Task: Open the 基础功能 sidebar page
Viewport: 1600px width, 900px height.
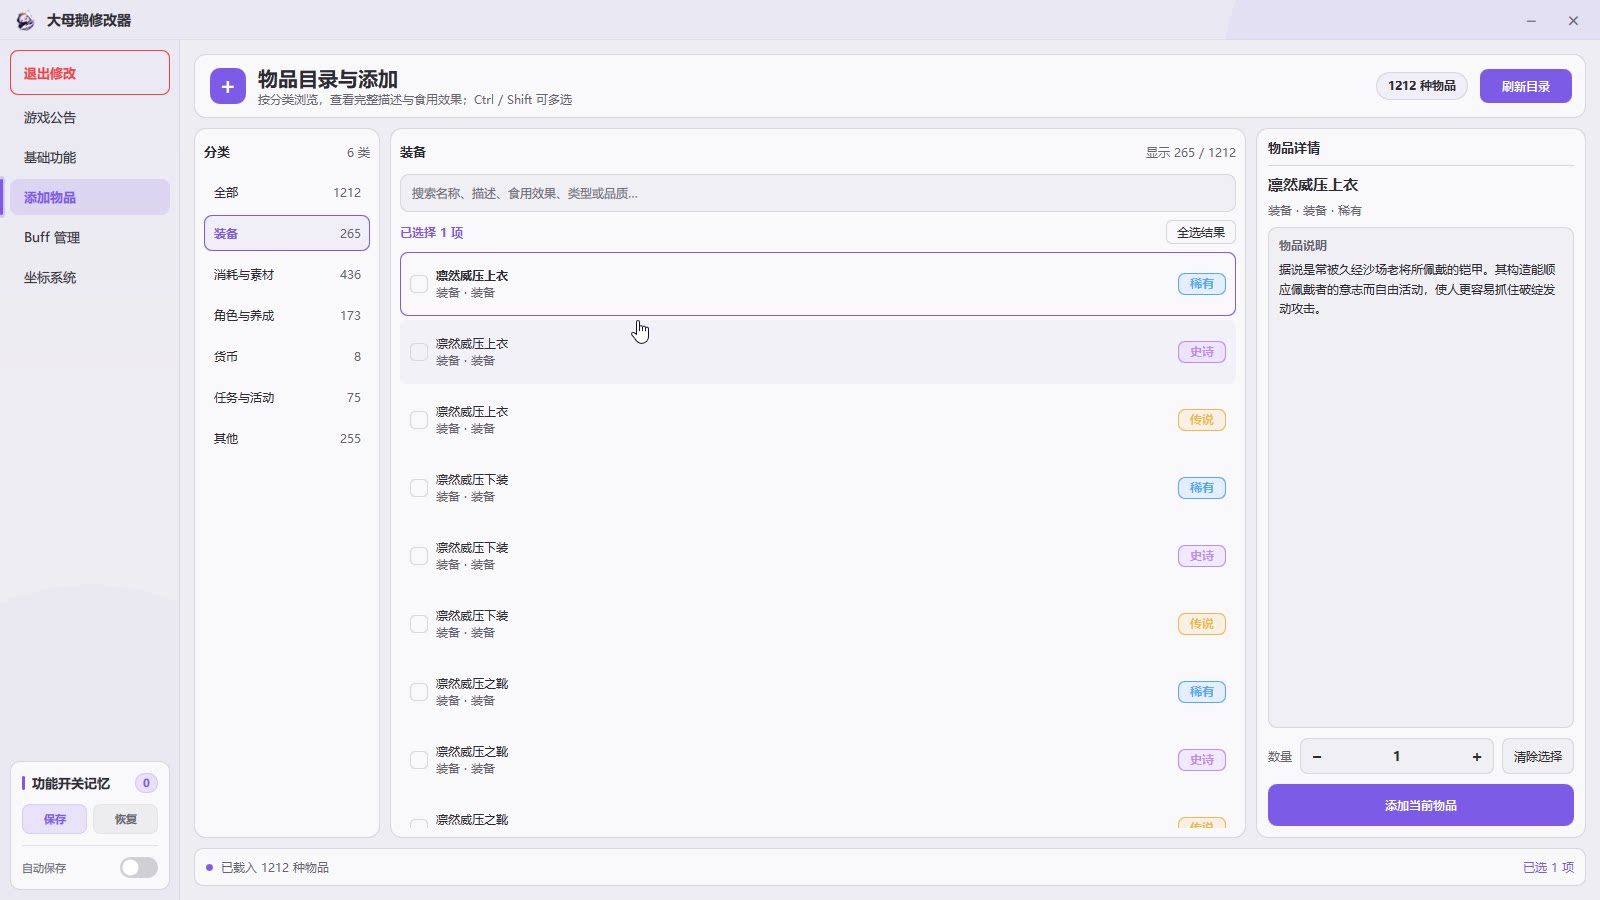Action: click(90, 157)
